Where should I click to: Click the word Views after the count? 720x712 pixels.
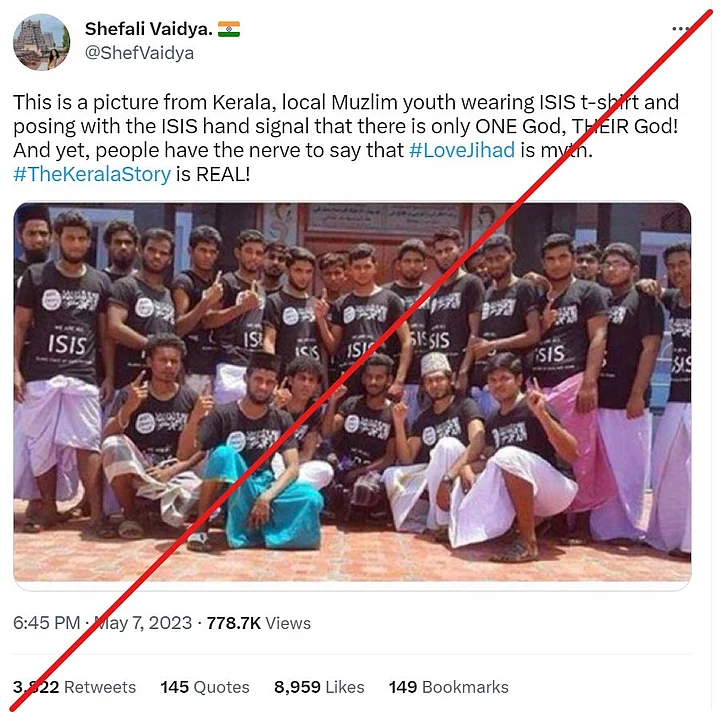point(289,623)
